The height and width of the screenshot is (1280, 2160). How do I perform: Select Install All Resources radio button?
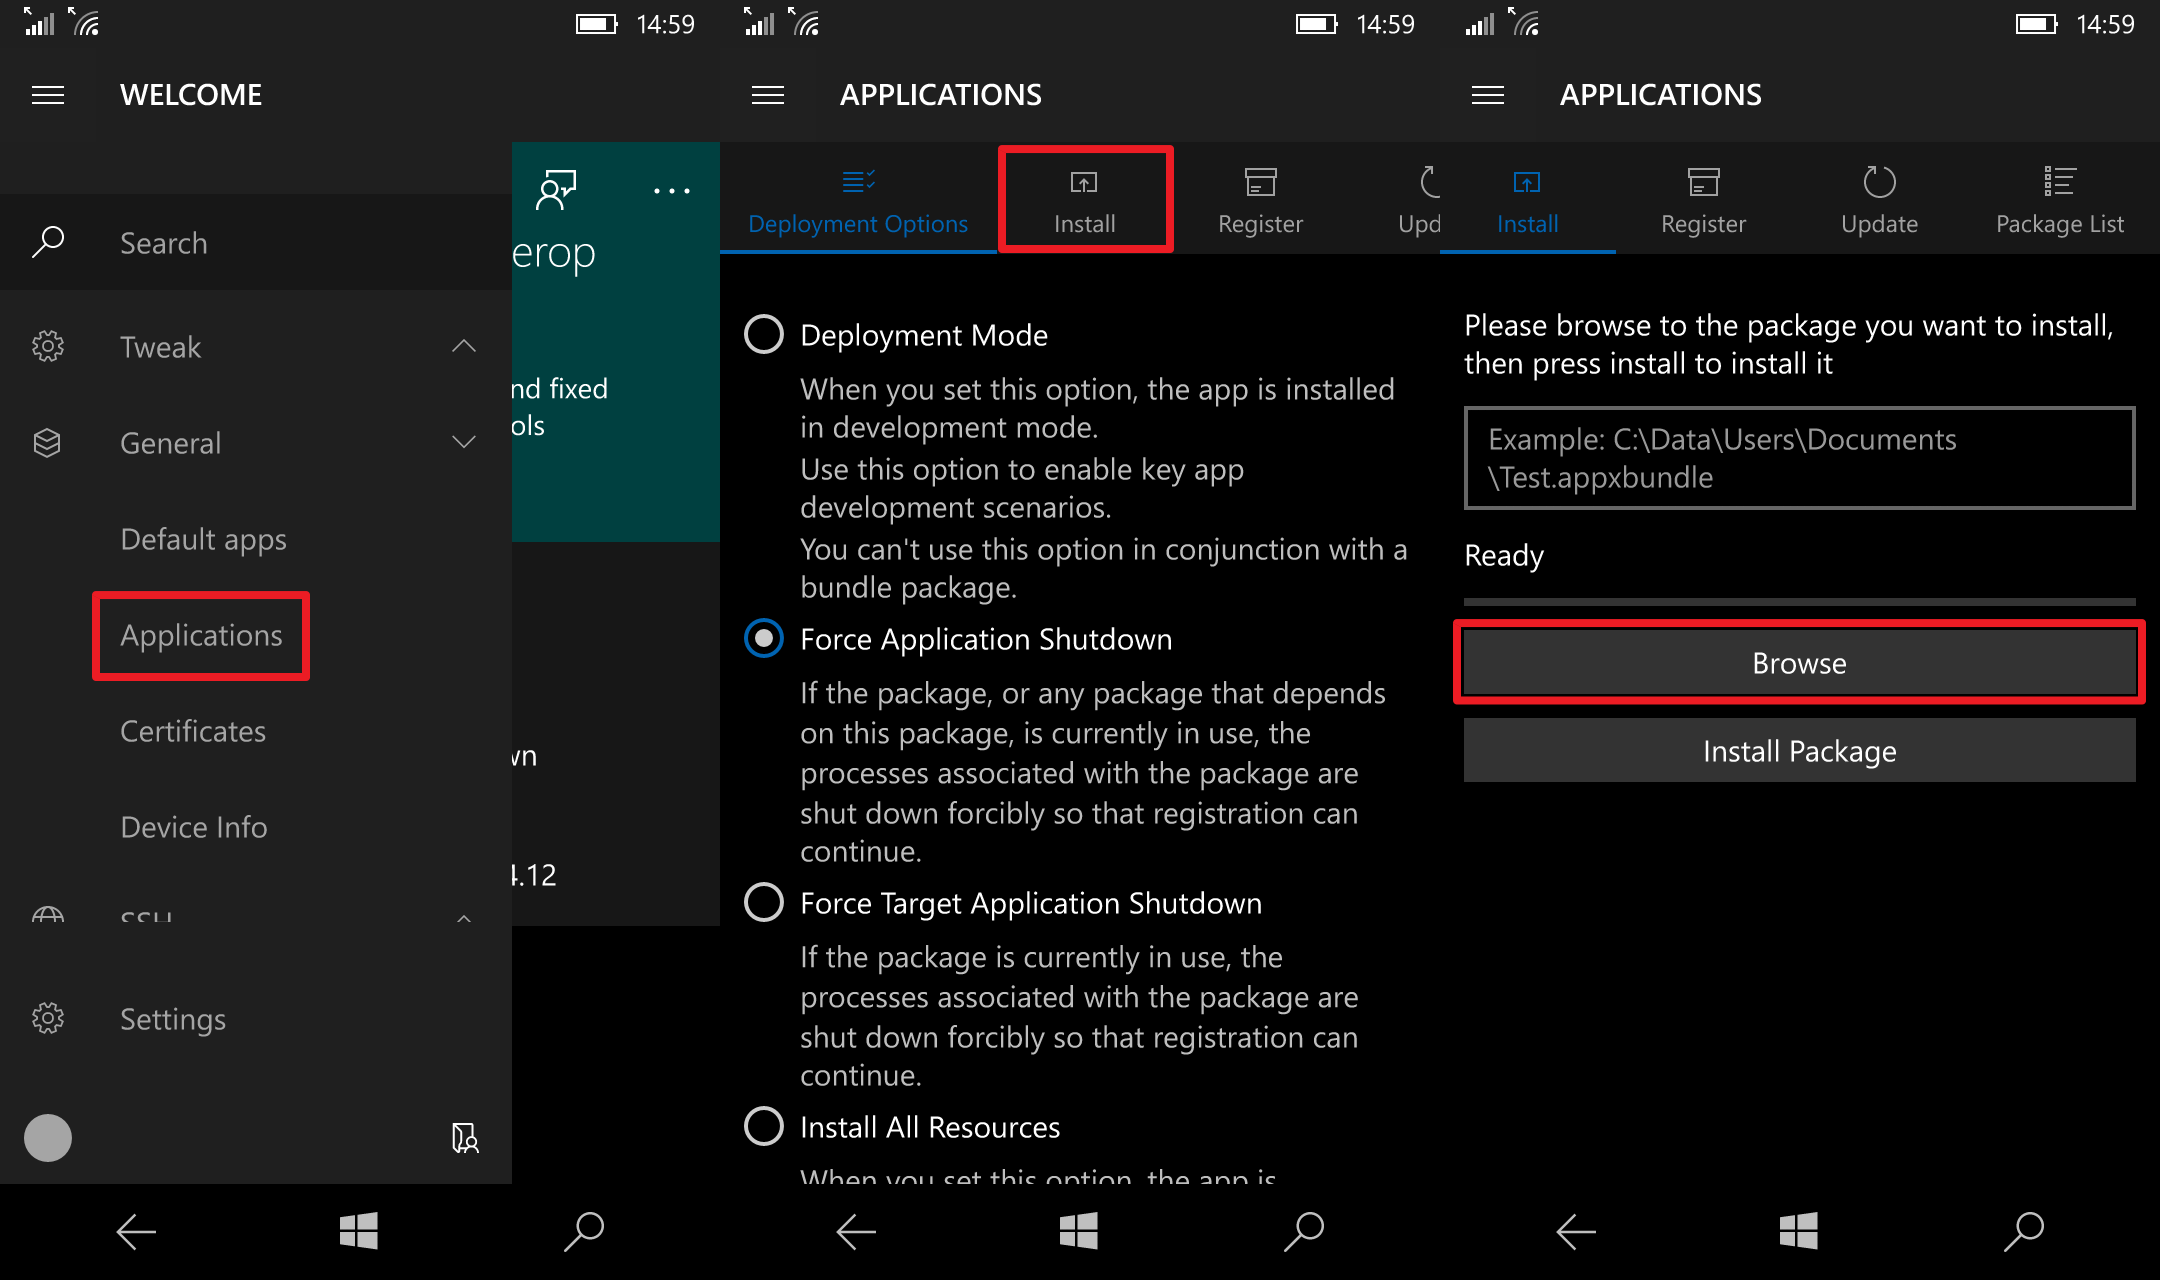pyautogui.click(x=764, y=1126)
